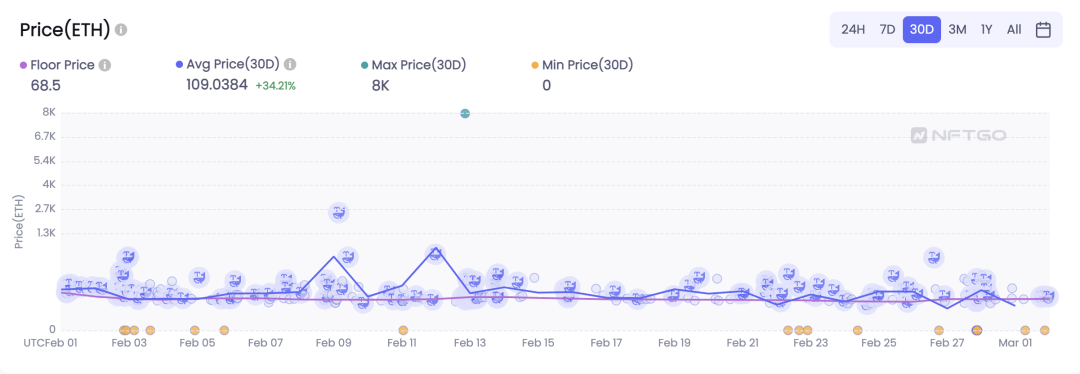
Task: Click the avg price line peak at Feb 12
Action: 435,250
